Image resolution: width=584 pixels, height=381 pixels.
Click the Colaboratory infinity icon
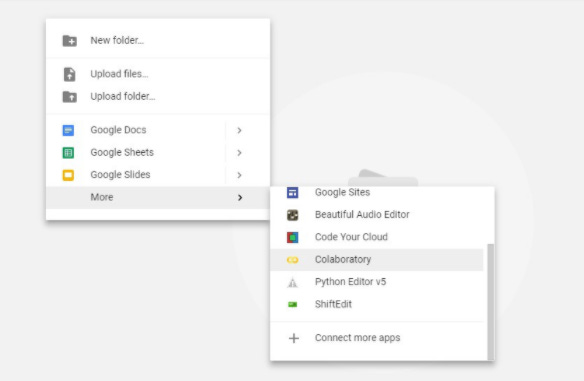pyautogui.click(x=292, y=260)
